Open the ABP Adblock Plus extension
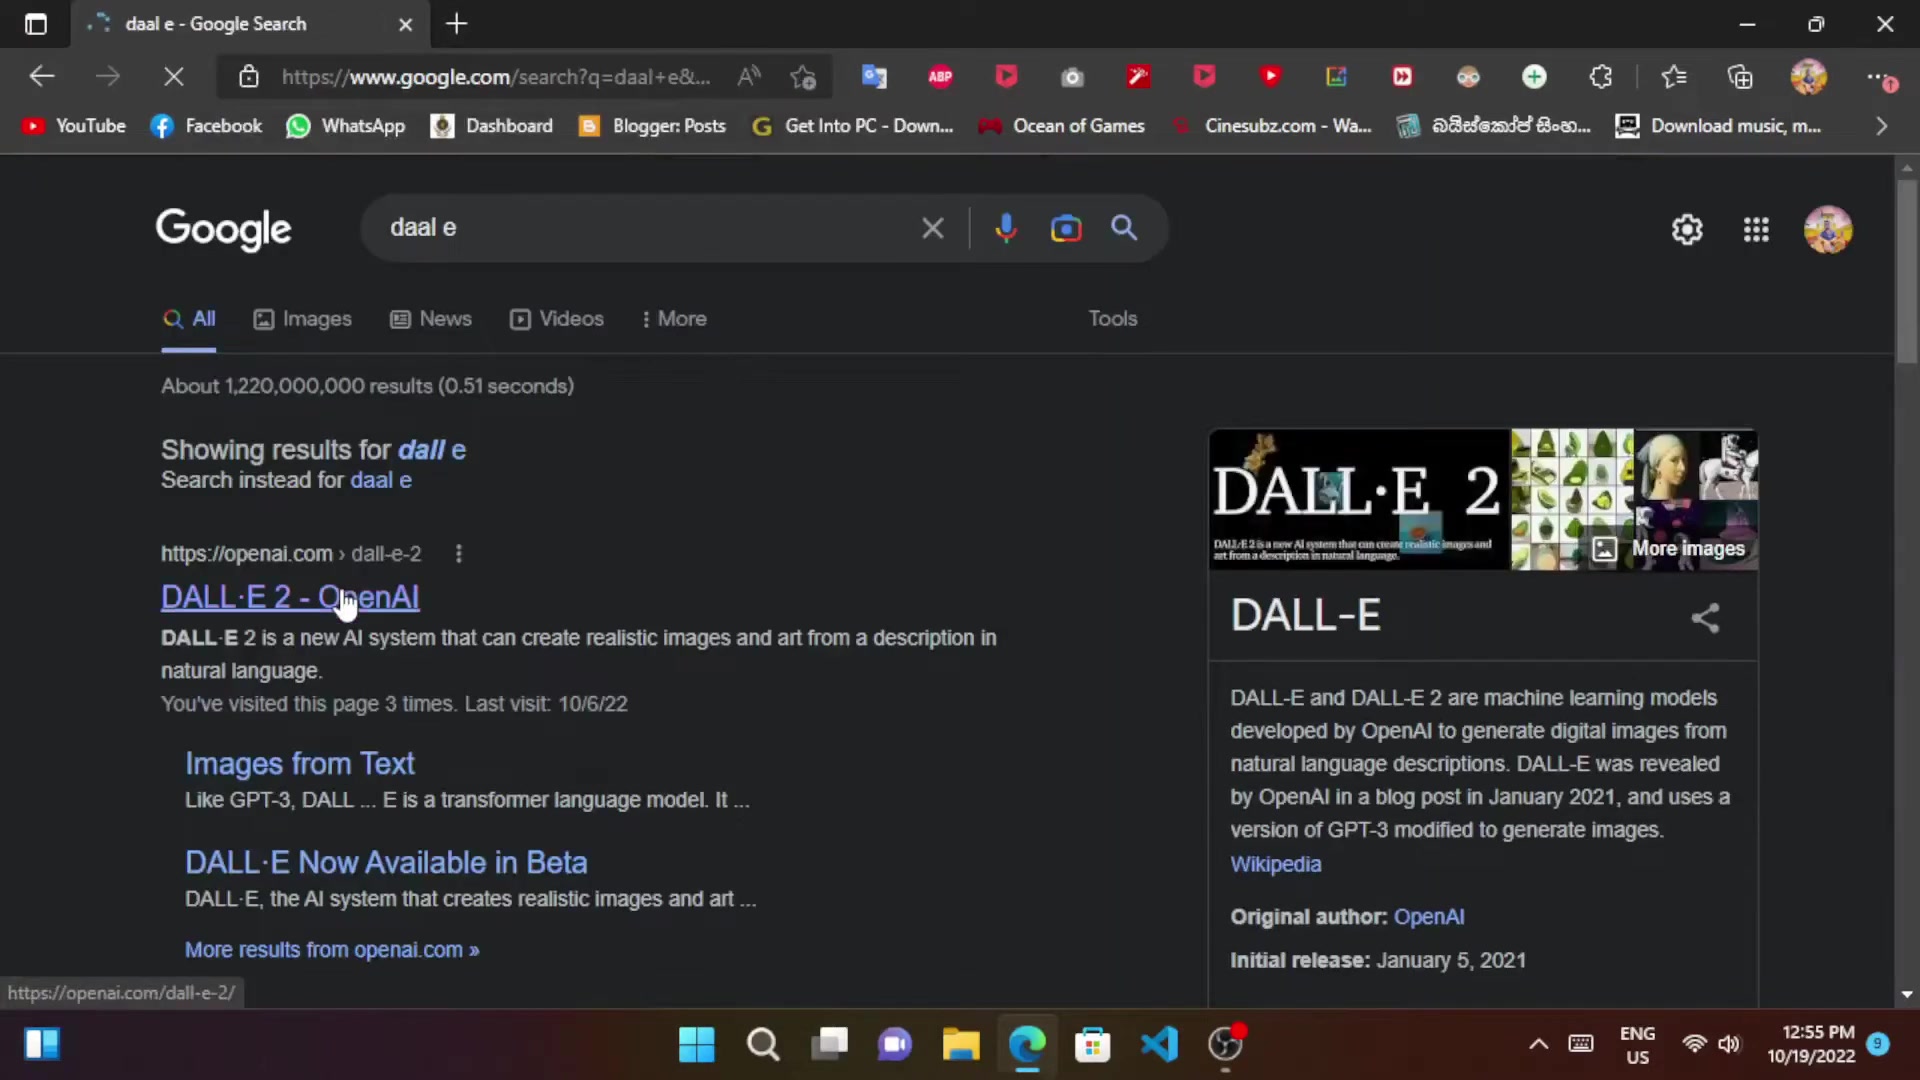 [940, 76]
